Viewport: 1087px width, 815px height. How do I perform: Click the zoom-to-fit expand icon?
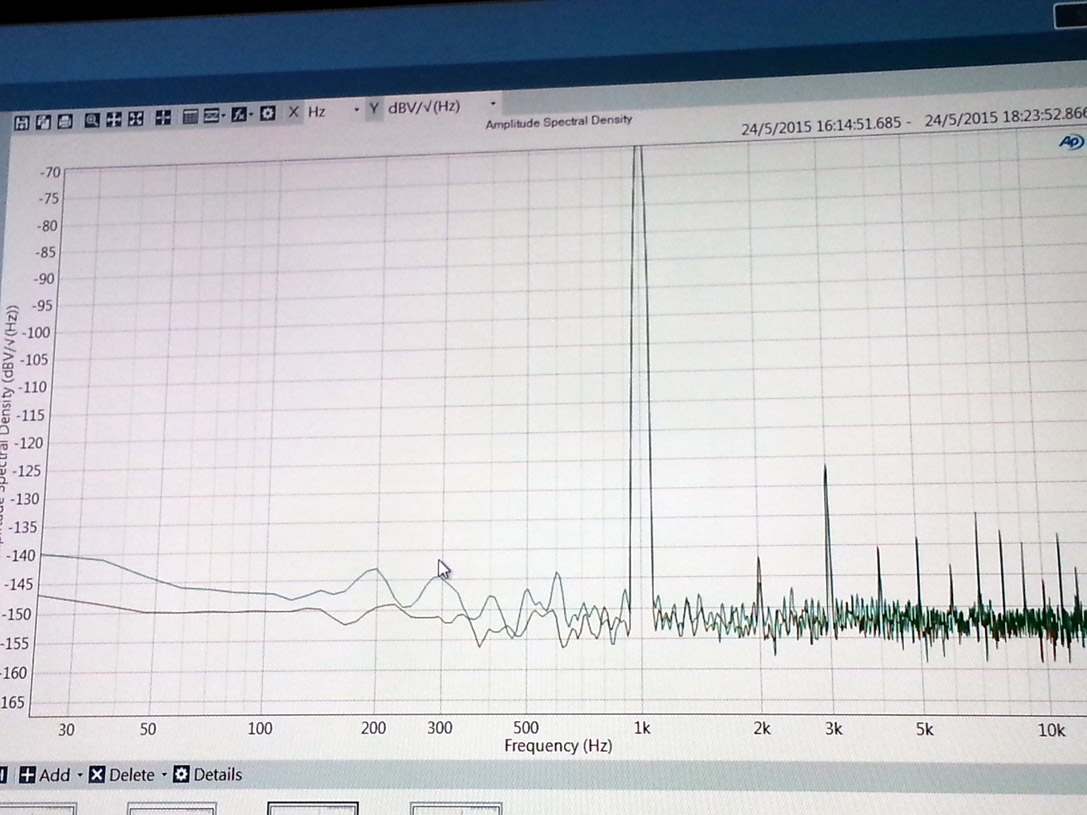point(136,119)
